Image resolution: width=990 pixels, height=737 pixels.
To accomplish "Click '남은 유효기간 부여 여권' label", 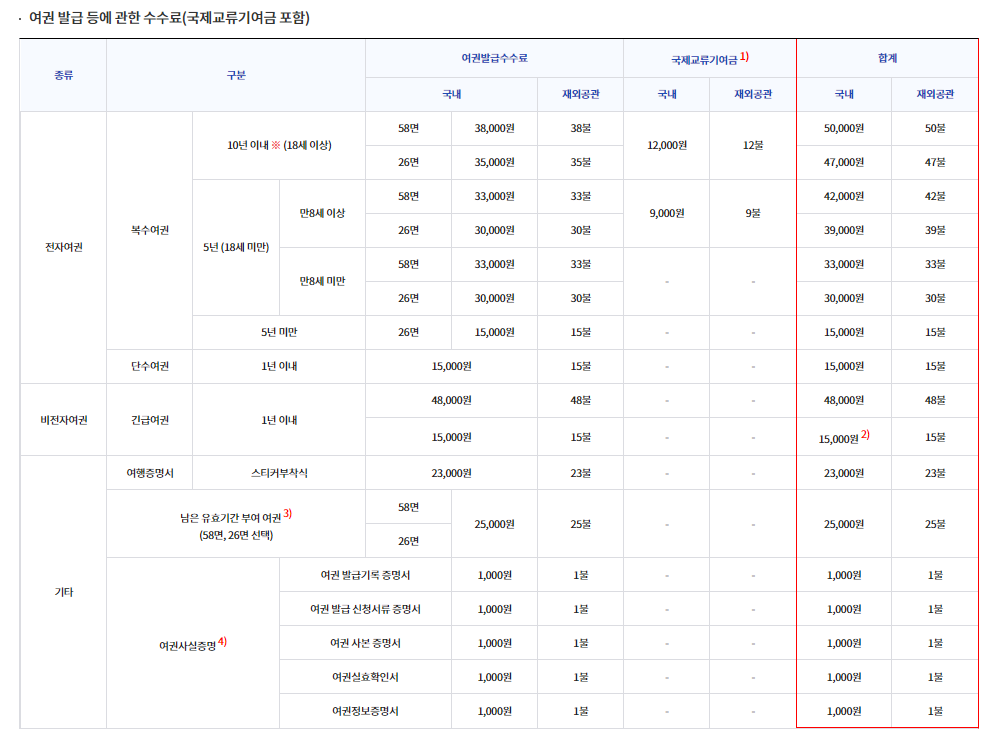I will pyautogui.click(x=230, y=518).
